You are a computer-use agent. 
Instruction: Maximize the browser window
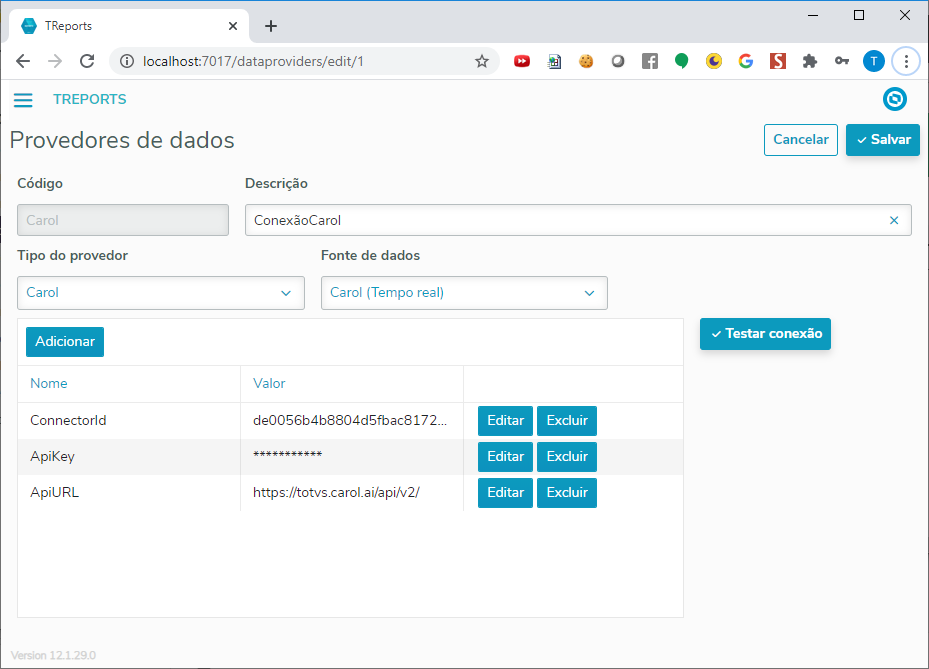click(858, 15)
